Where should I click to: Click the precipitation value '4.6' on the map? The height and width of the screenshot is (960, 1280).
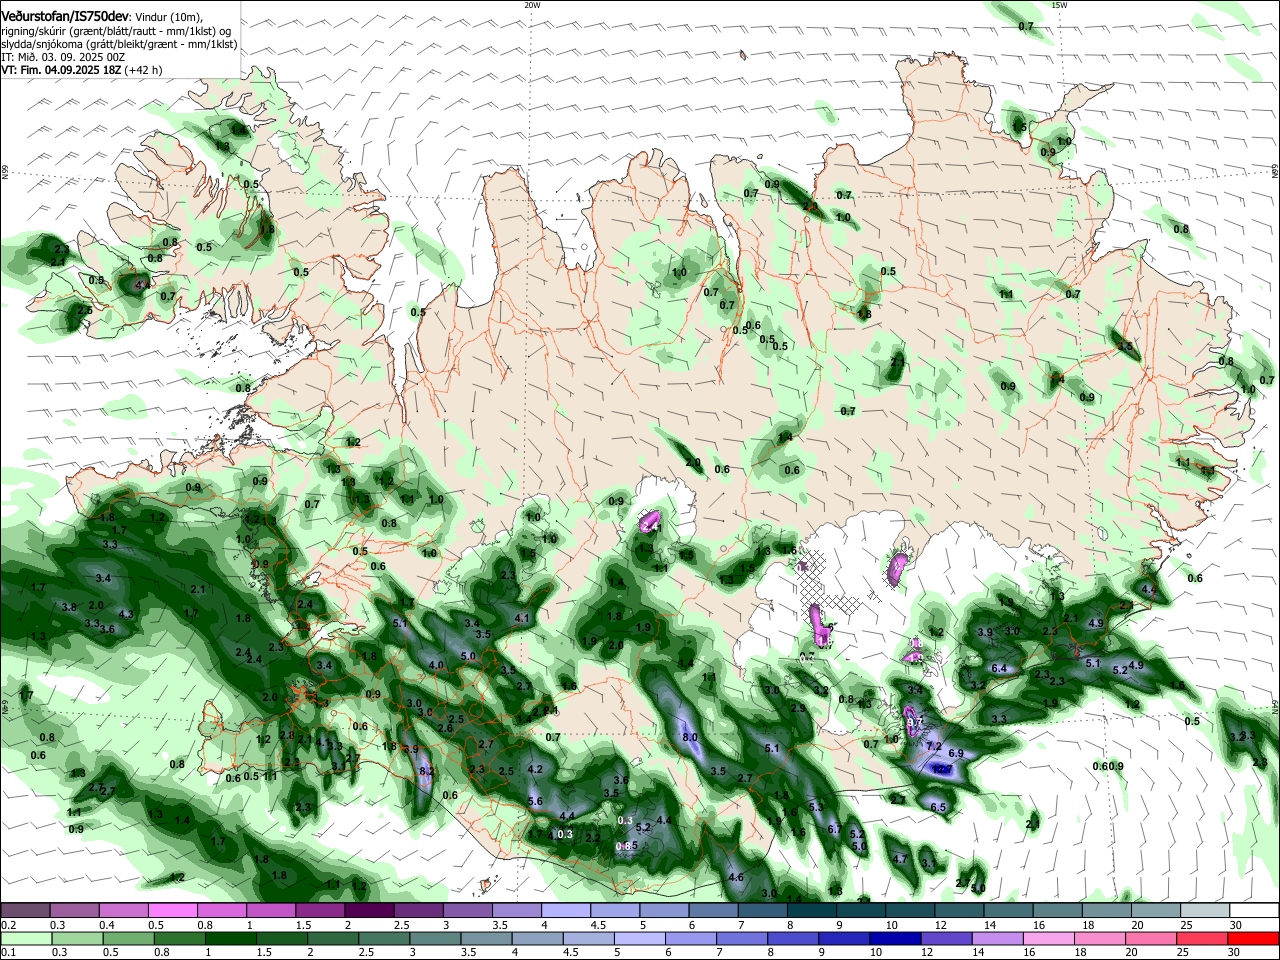click(736, 877)
